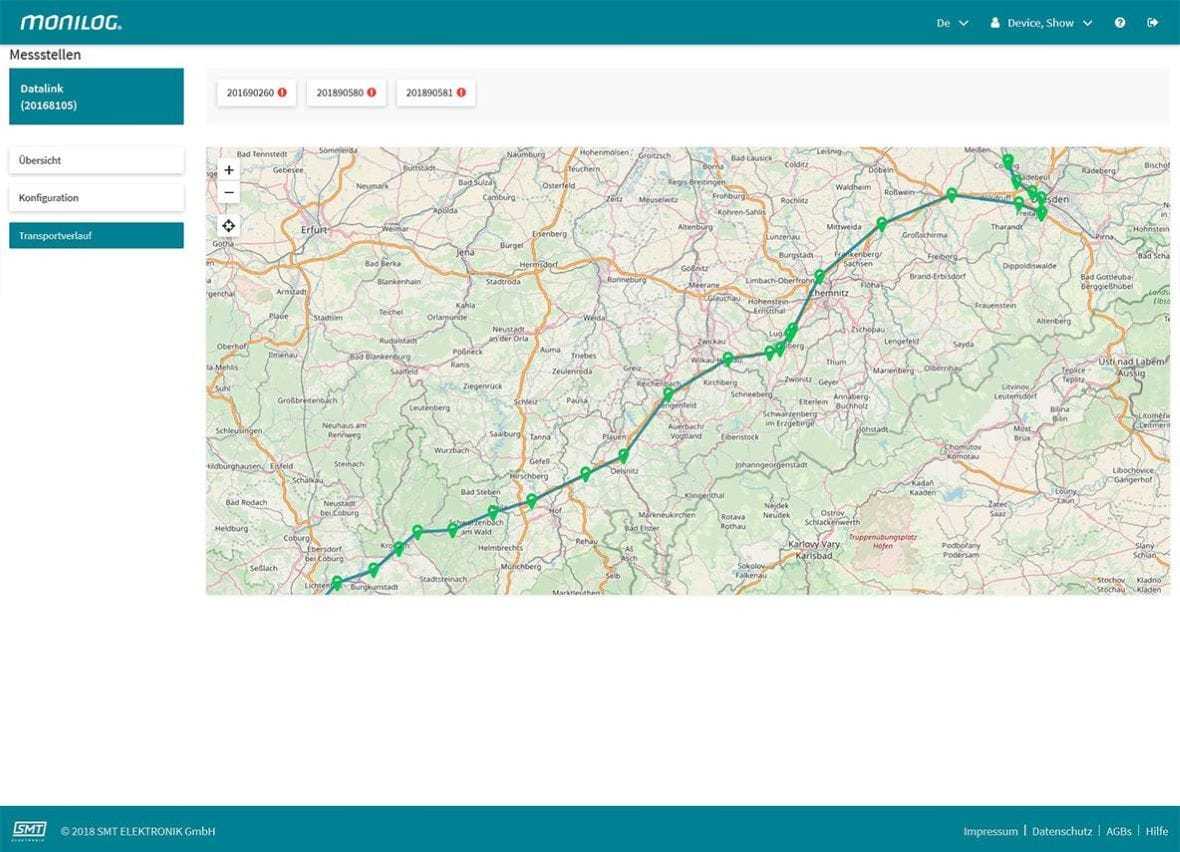Open the De language dropdown
The image size is (1180, 852).
952,23
